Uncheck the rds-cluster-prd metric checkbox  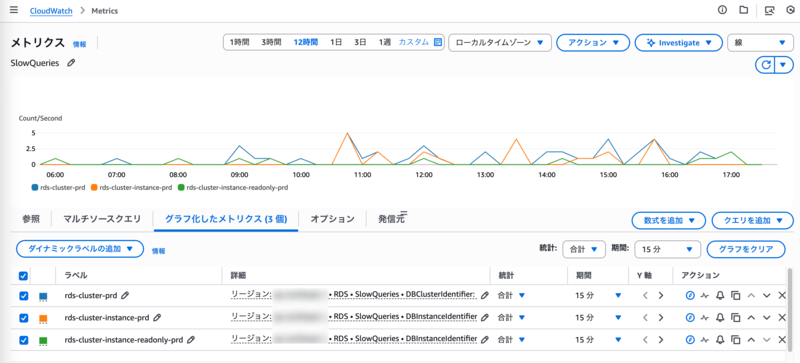tap(23, 296)
